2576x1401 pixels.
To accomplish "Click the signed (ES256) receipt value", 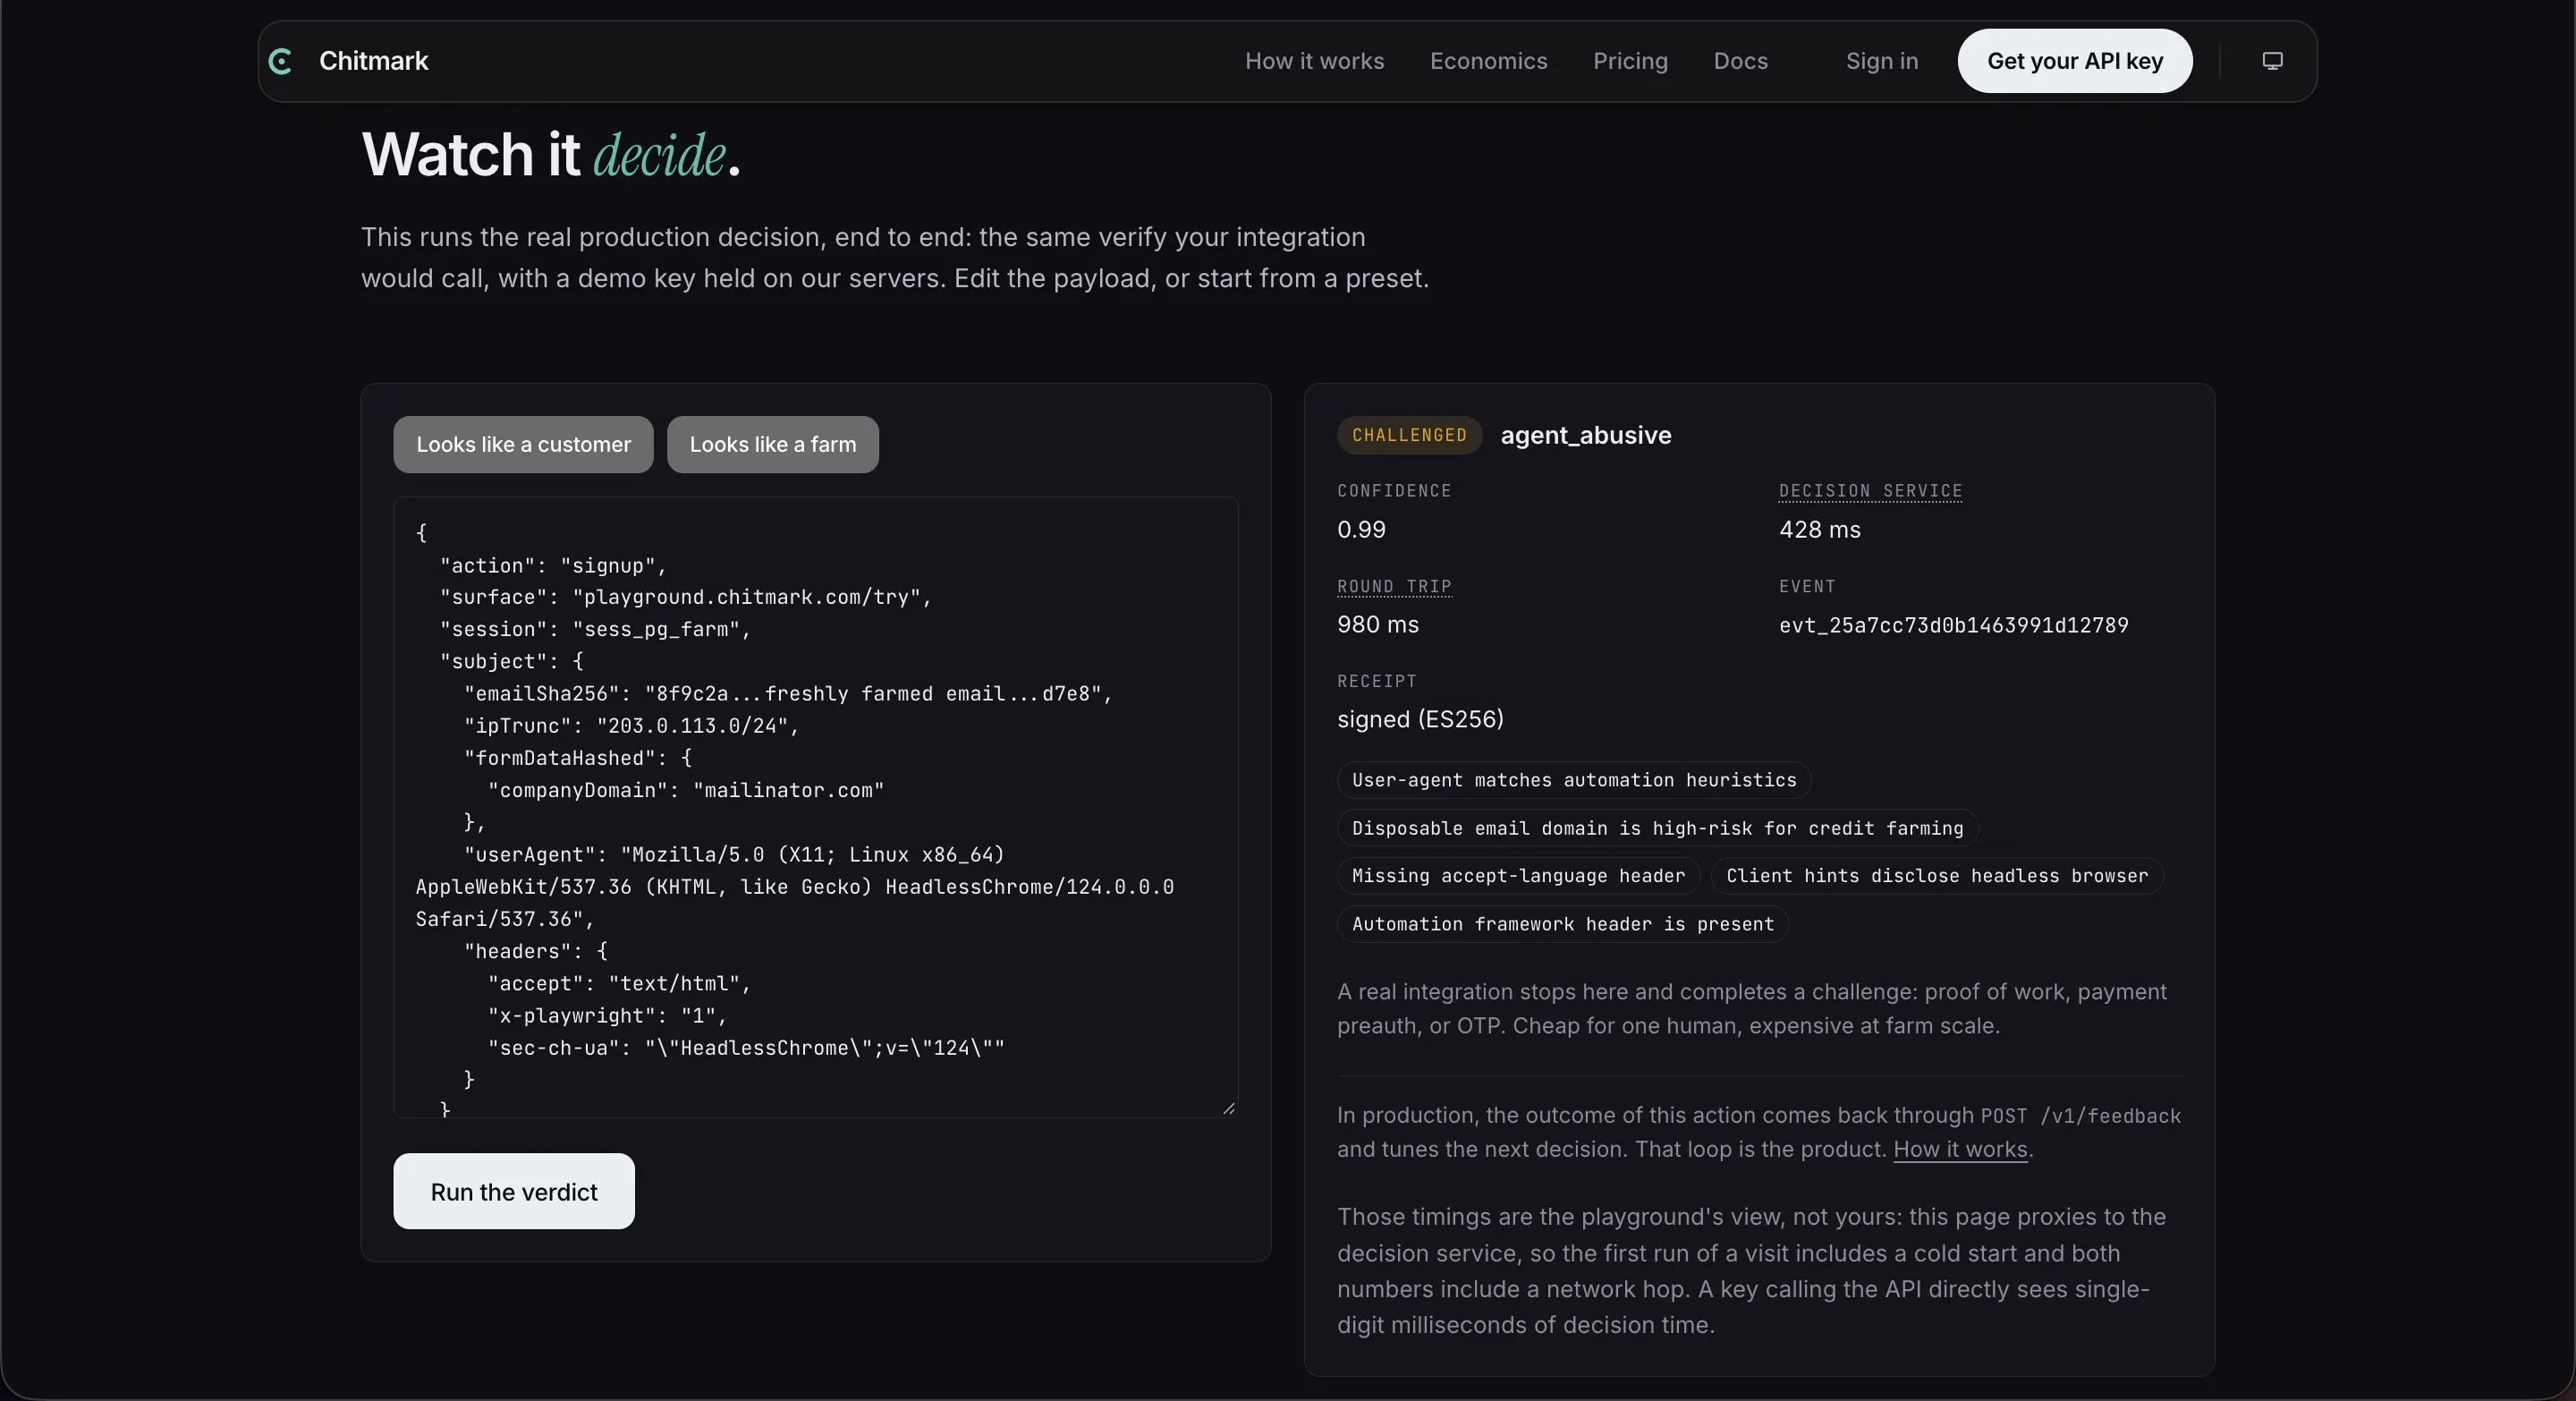I will [1420, 719].
